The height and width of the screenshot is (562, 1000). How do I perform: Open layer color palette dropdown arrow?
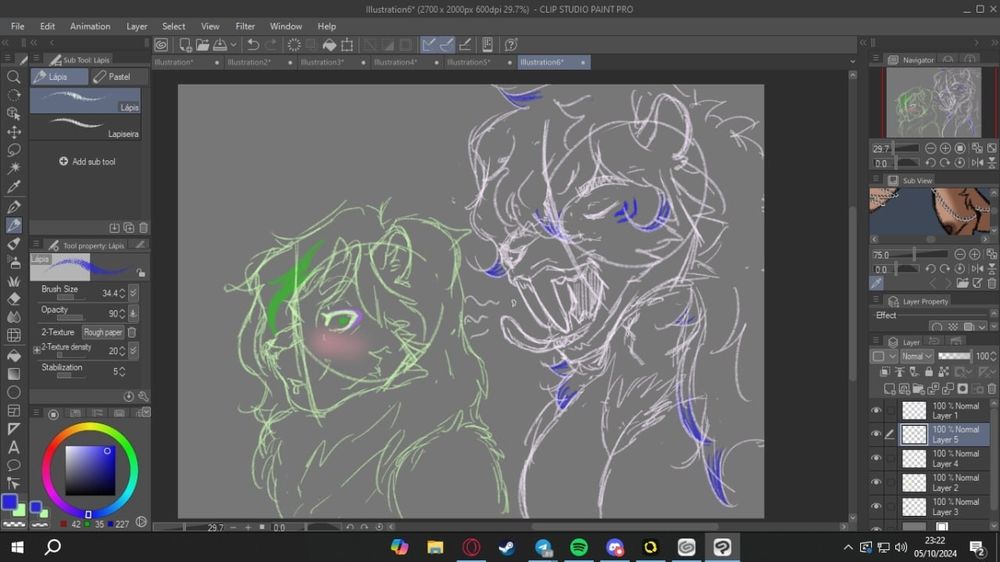[892, 356]
